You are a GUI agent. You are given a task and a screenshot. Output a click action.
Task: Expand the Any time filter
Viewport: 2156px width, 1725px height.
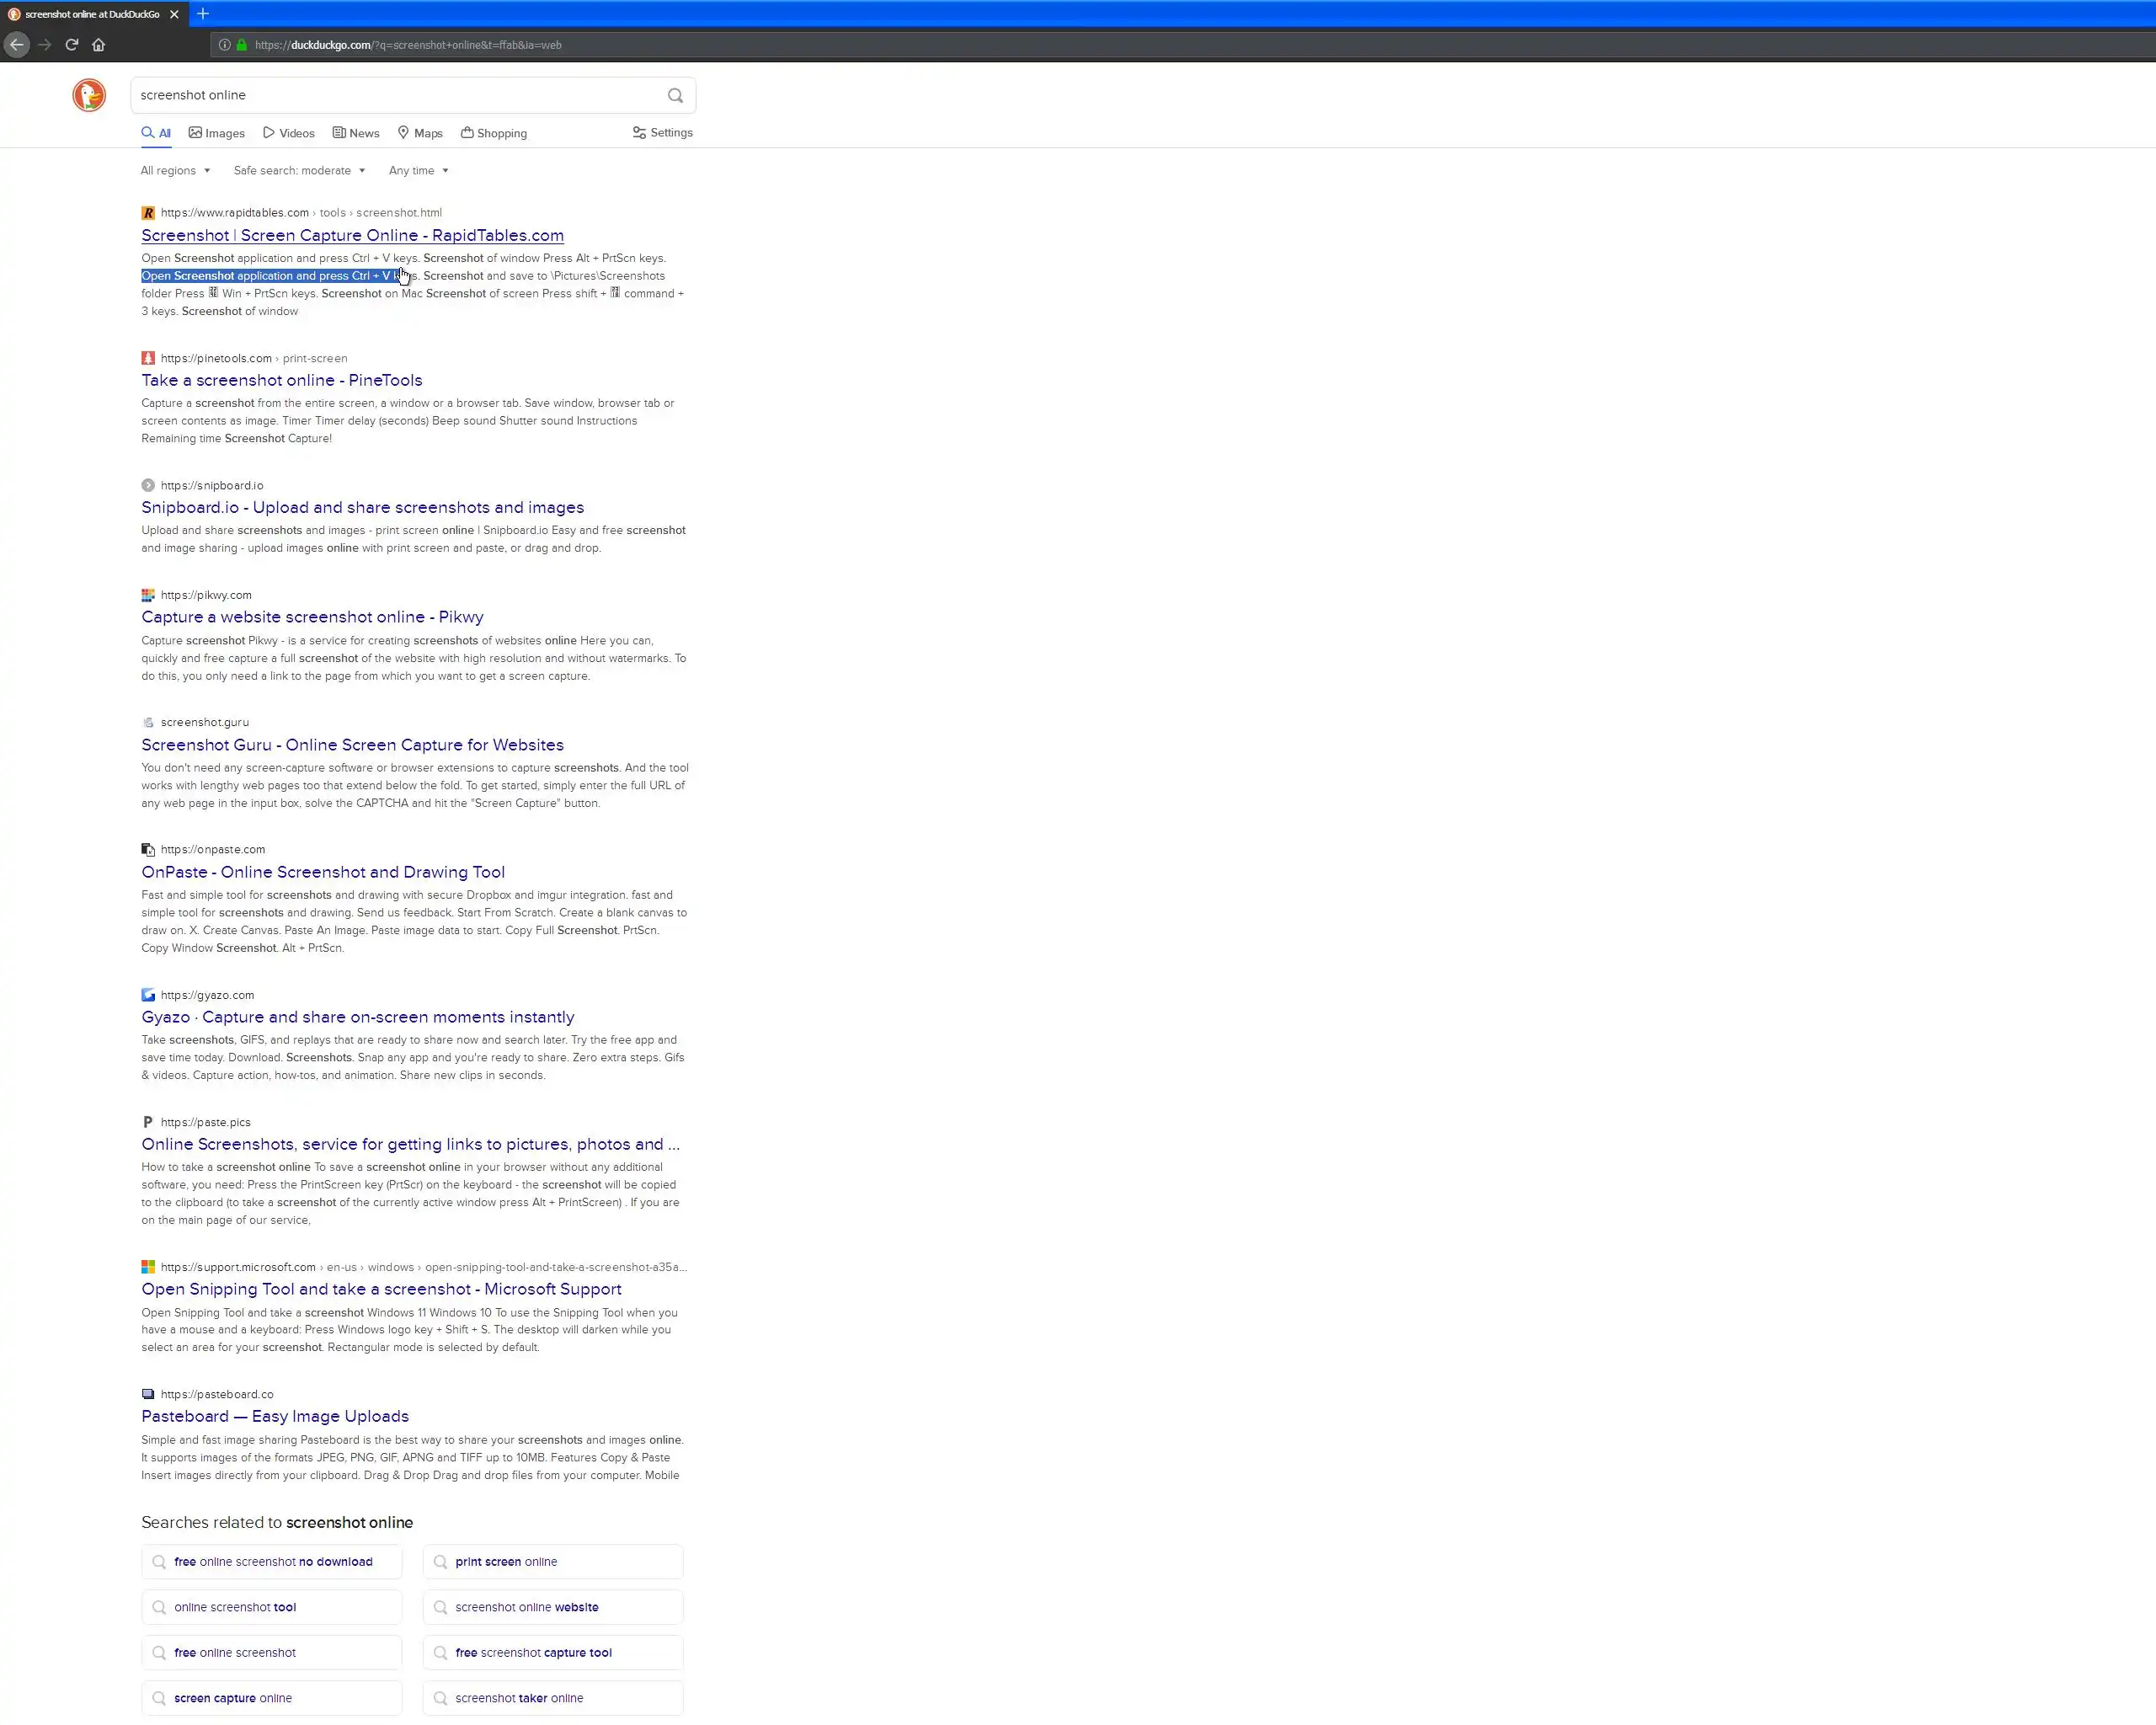coord(418,171)
